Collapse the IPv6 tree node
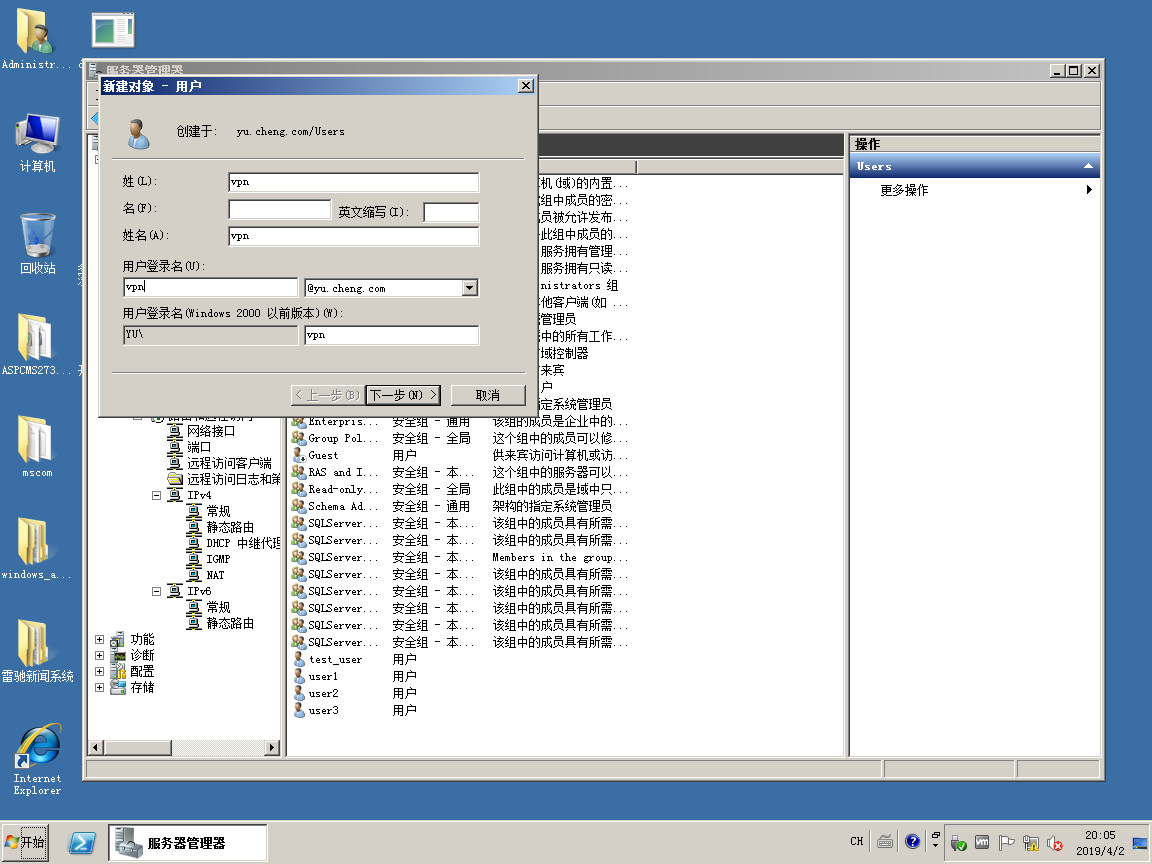Image resolution: width=1152 pixels, height=864 pixels. [157, 591]
